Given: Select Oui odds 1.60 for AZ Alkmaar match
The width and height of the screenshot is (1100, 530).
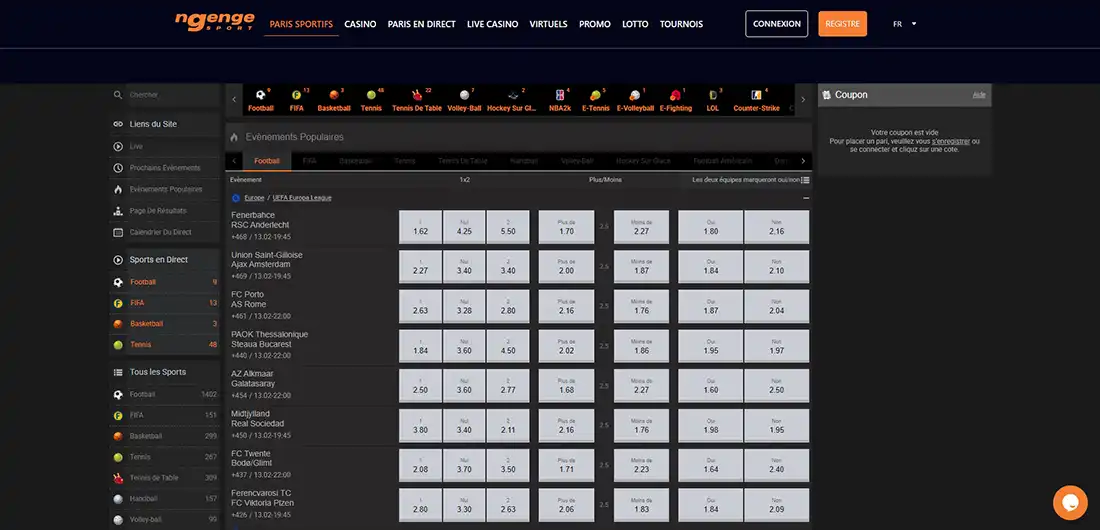Looking at the screenshot, I should (711, 385).
